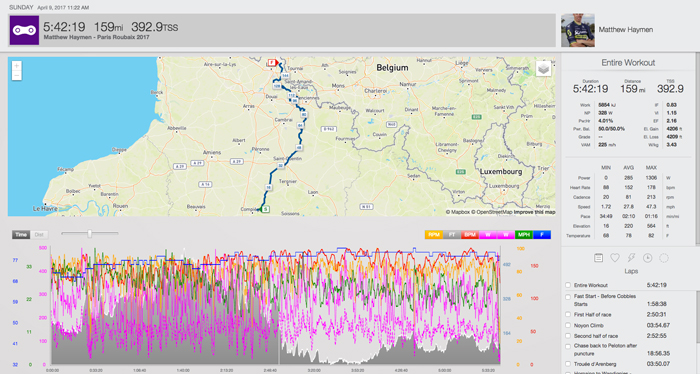The image size is (700, 374).
Task: Check the First Half of race lap
Action: point(568,315)
